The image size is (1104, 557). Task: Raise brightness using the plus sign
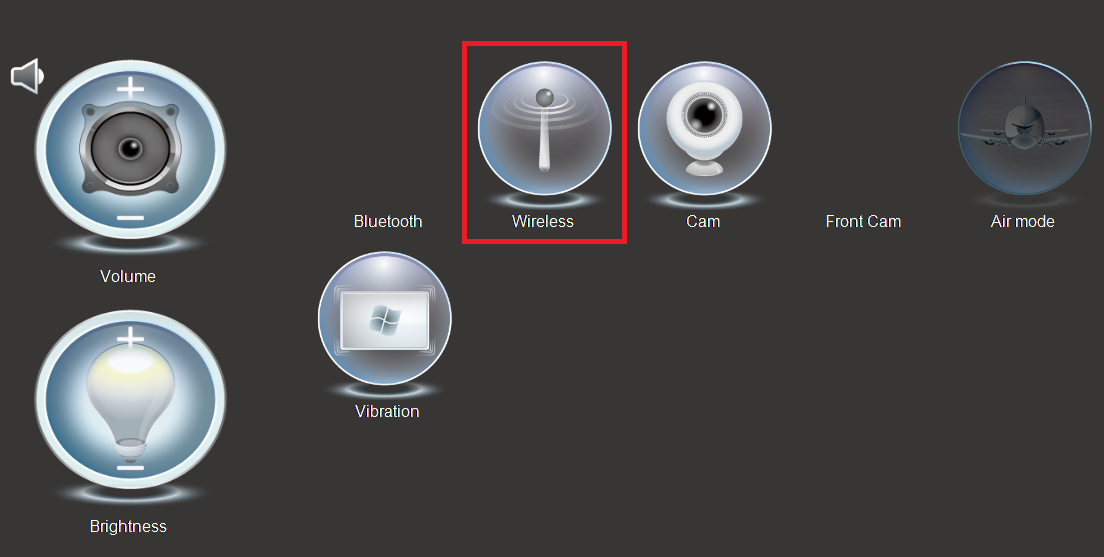130,338
